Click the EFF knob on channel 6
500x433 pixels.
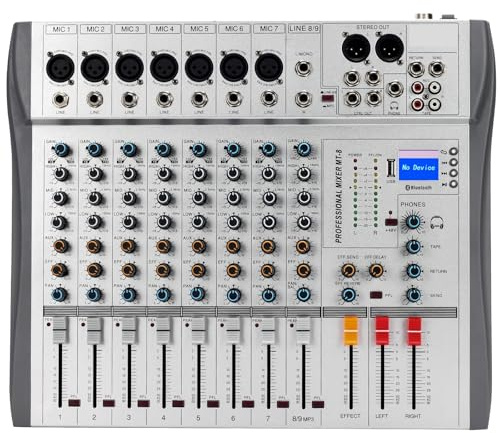(x=233, y=271)
